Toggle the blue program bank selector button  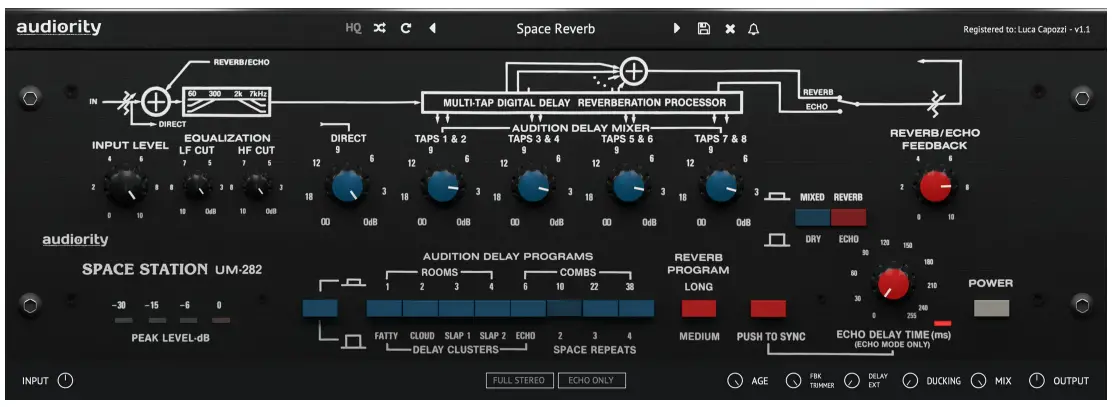tap(320, 308)
